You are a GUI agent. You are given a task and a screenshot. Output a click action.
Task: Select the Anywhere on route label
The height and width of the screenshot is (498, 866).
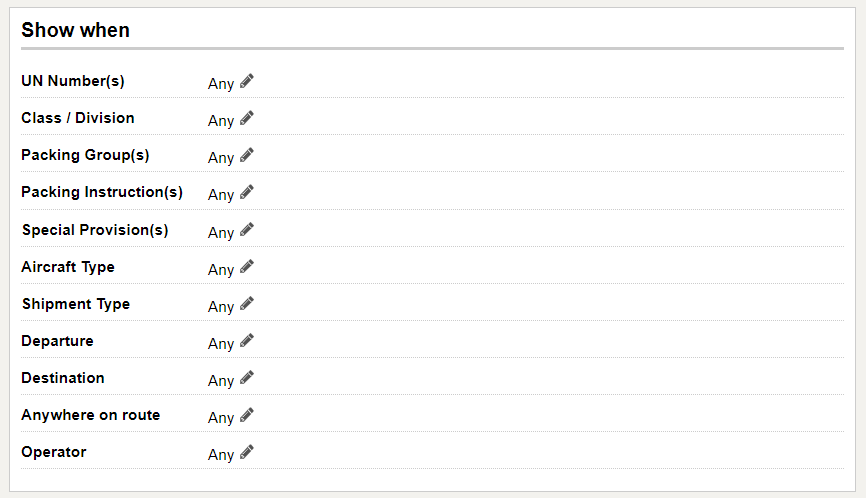click(x=91, y=415)
